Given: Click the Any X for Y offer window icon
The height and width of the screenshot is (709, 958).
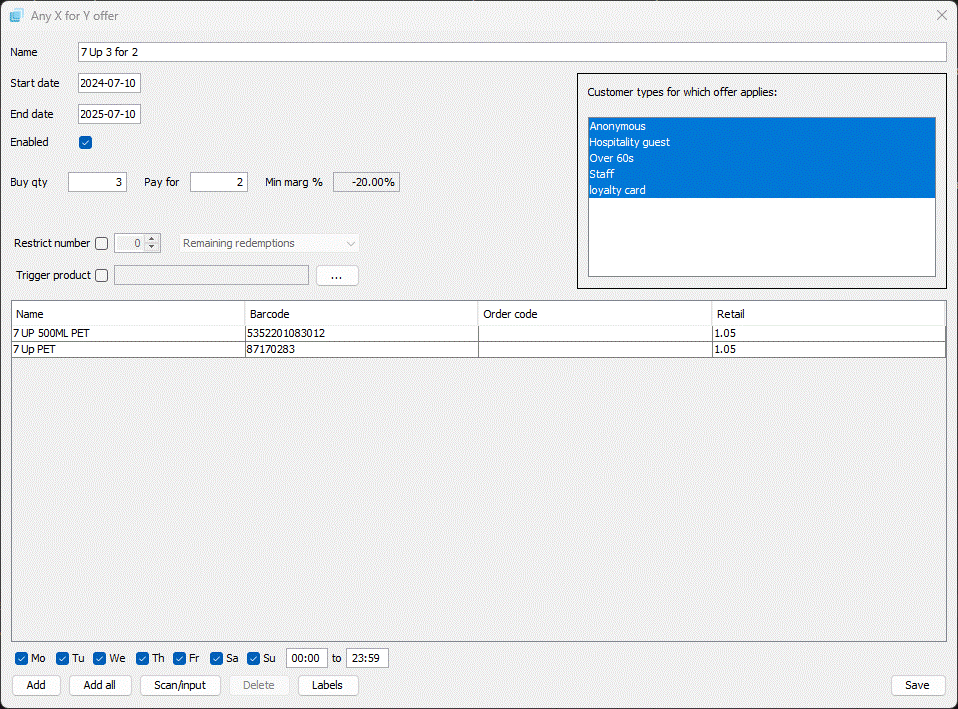Looking at the screenshot, I should click(x=16, y=16).
